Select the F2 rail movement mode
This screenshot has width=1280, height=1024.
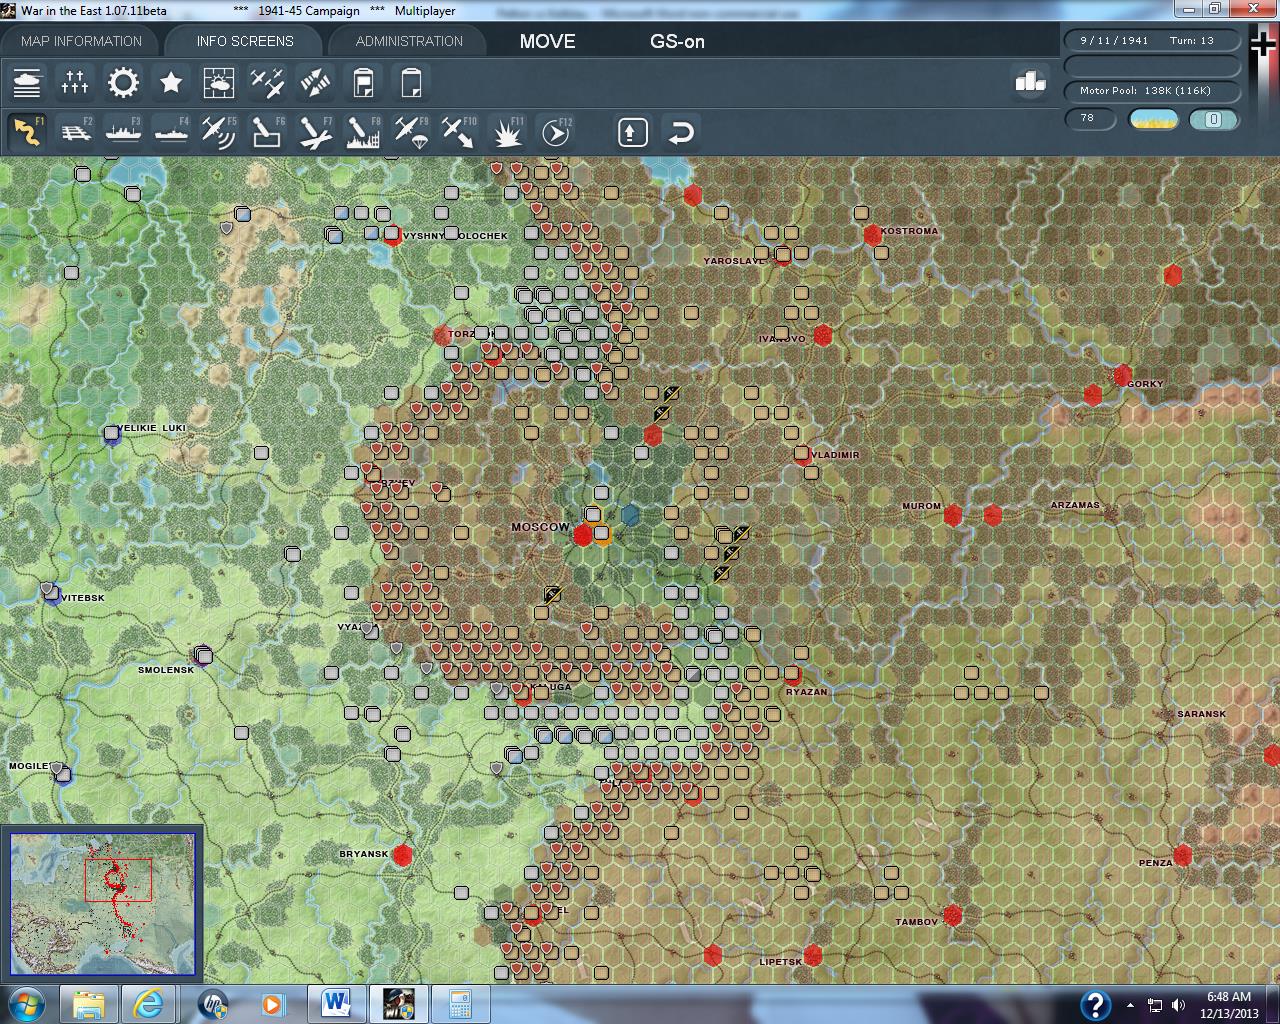pyautogui.click(x=75, y=132)
